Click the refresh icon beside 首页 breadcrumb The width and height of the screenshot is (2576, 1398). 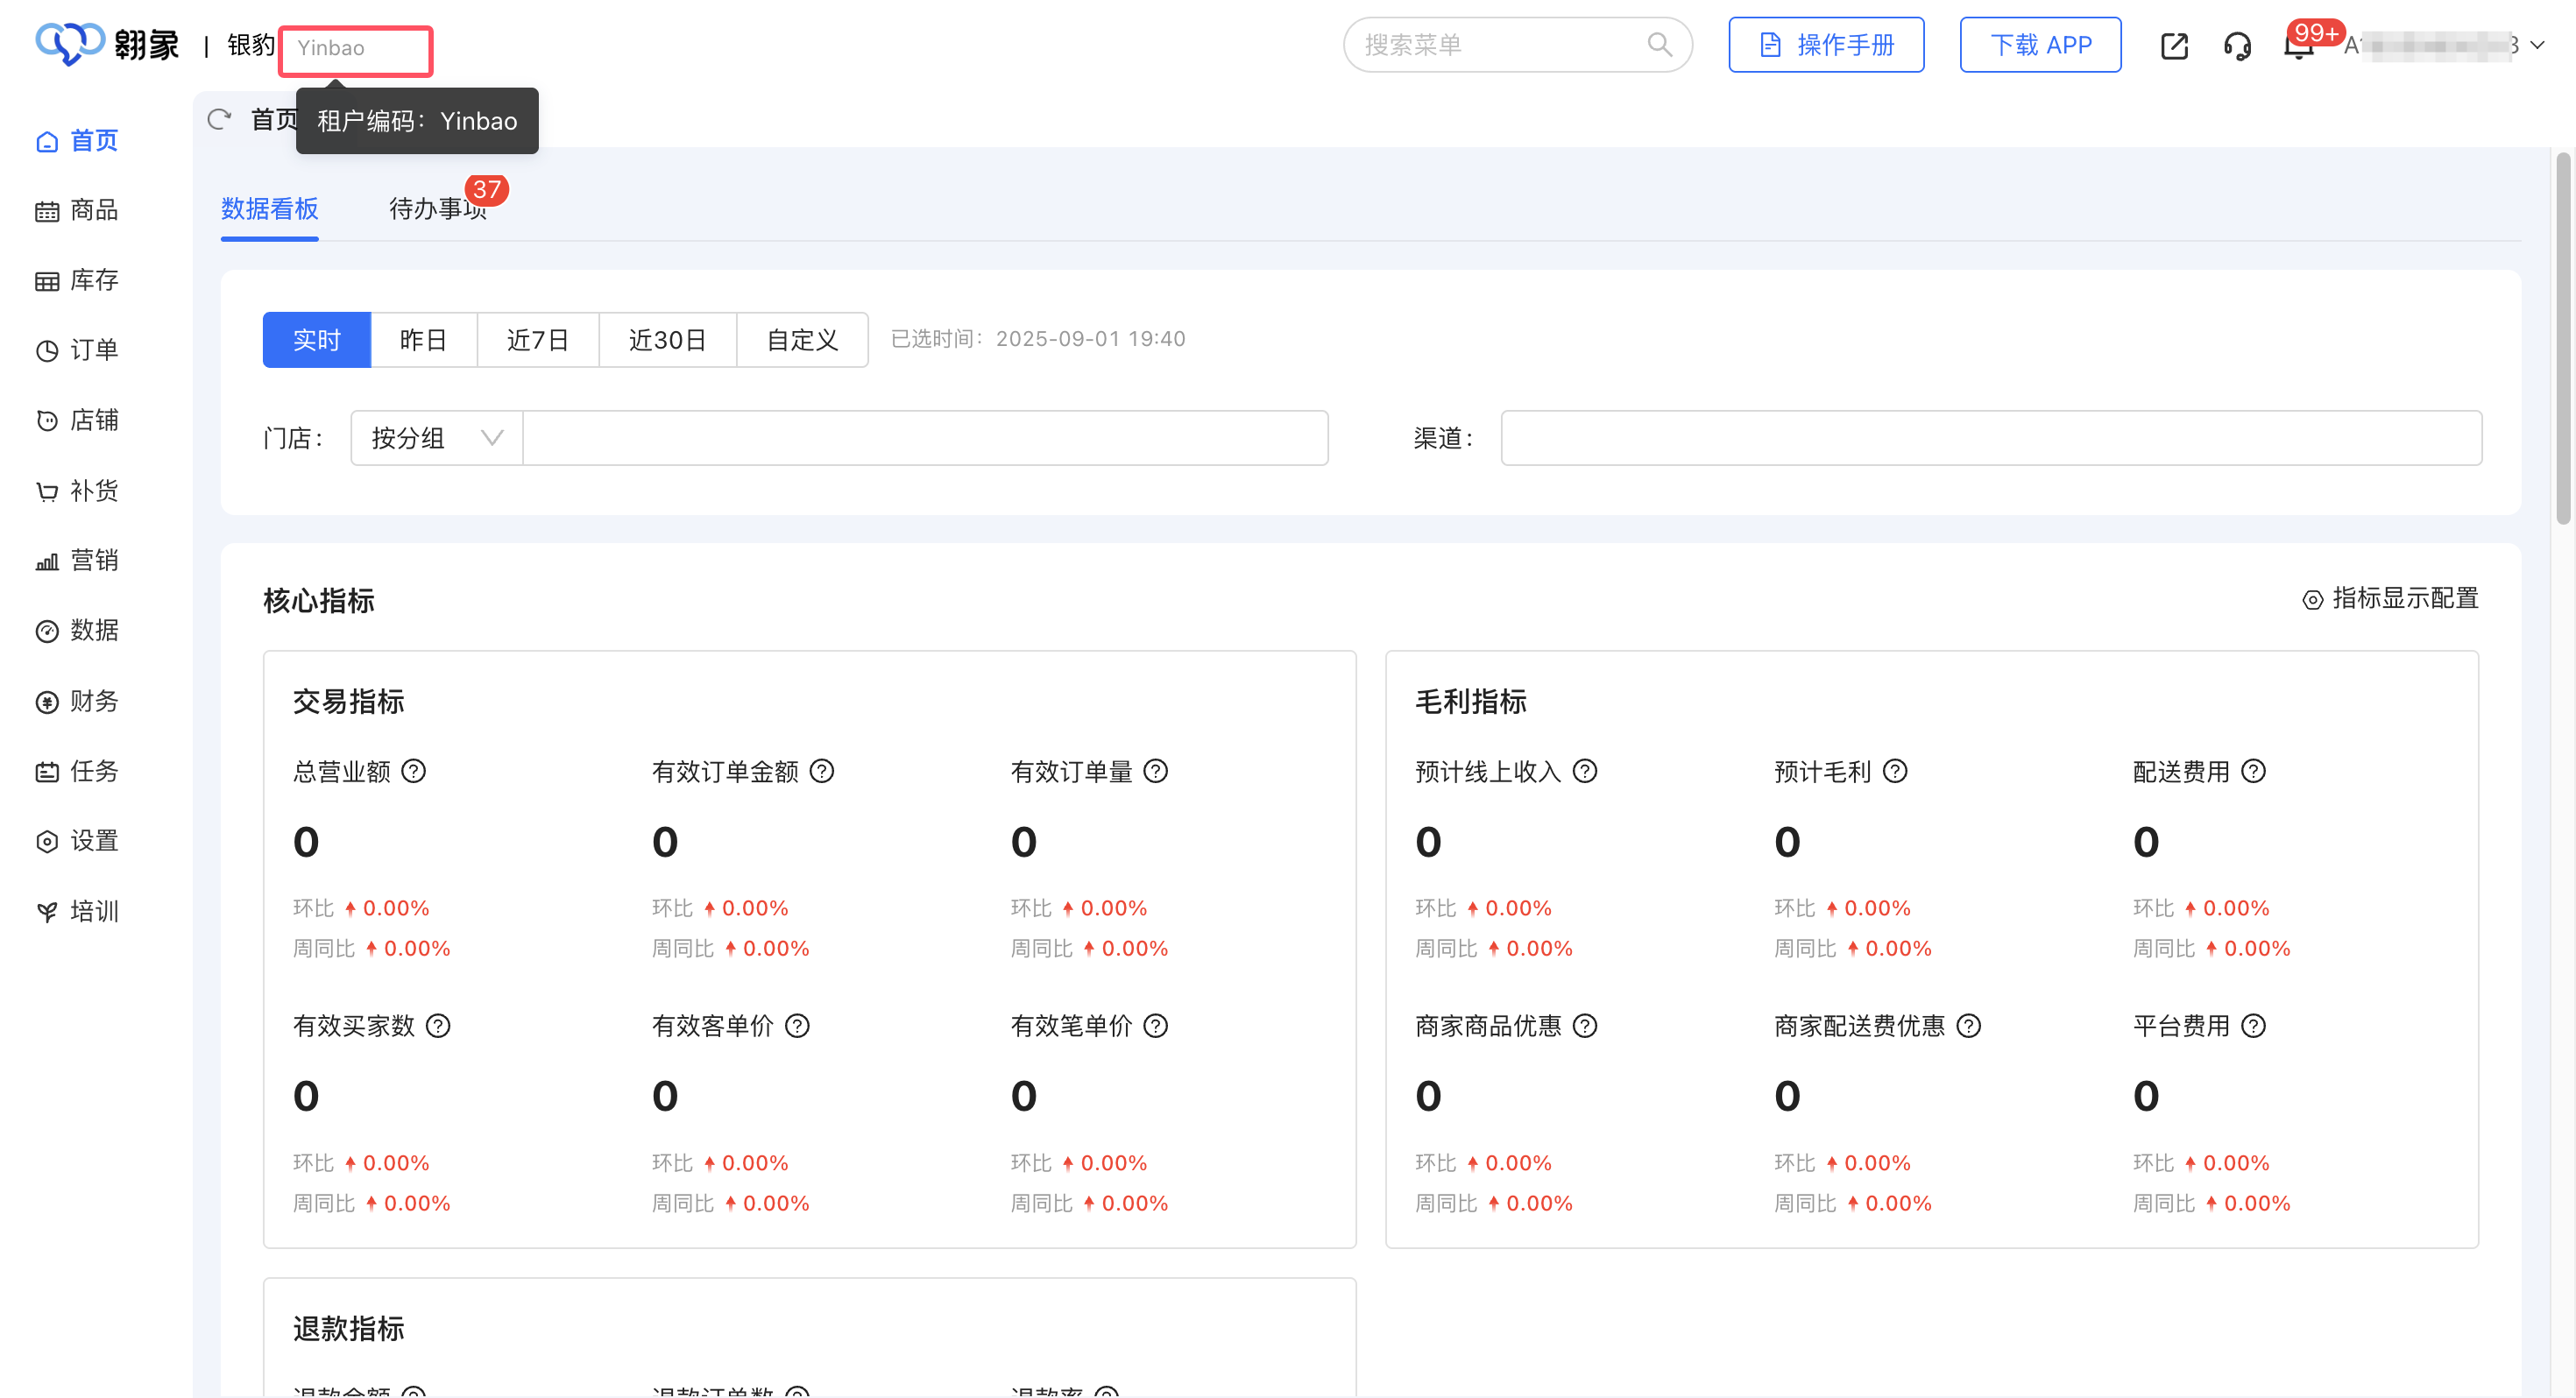point(219,120)
